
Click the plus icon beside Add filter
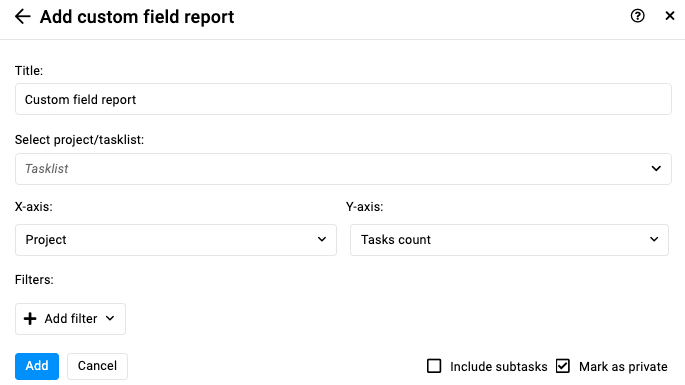30,319
